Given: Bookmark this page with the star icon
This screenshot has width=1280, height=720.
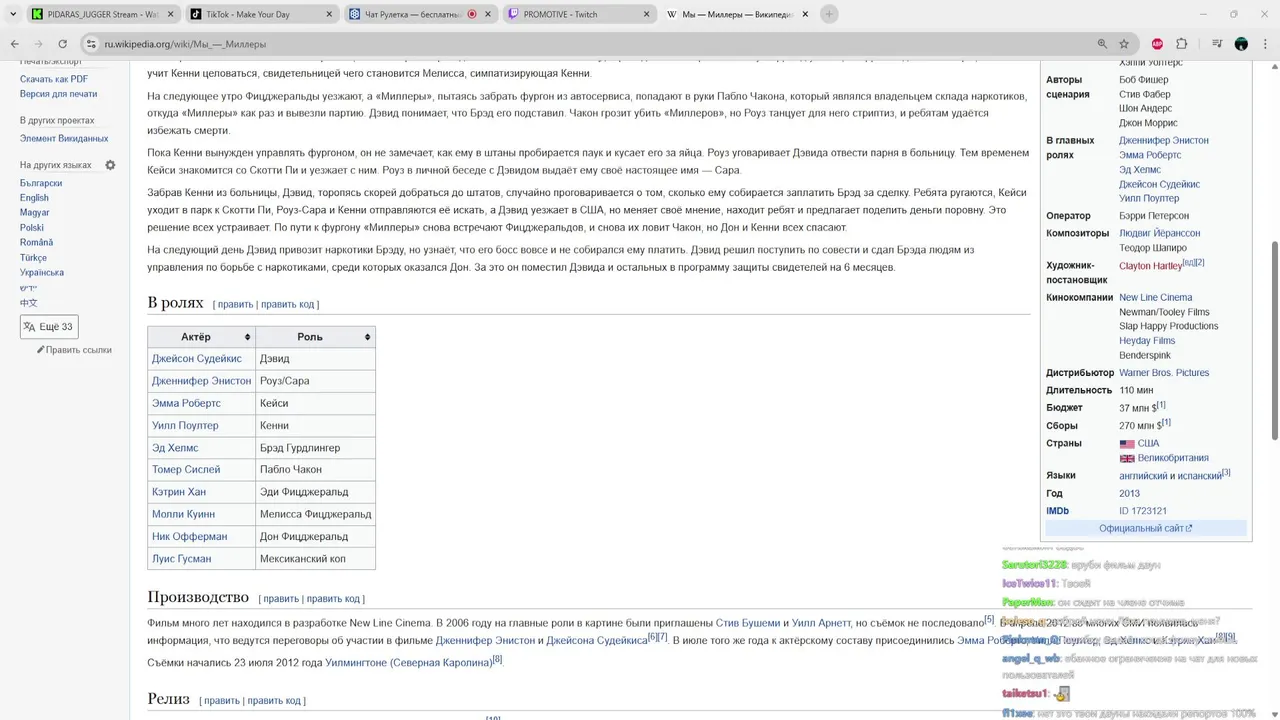Looking at the screenshot, I should coord(1124,44).
